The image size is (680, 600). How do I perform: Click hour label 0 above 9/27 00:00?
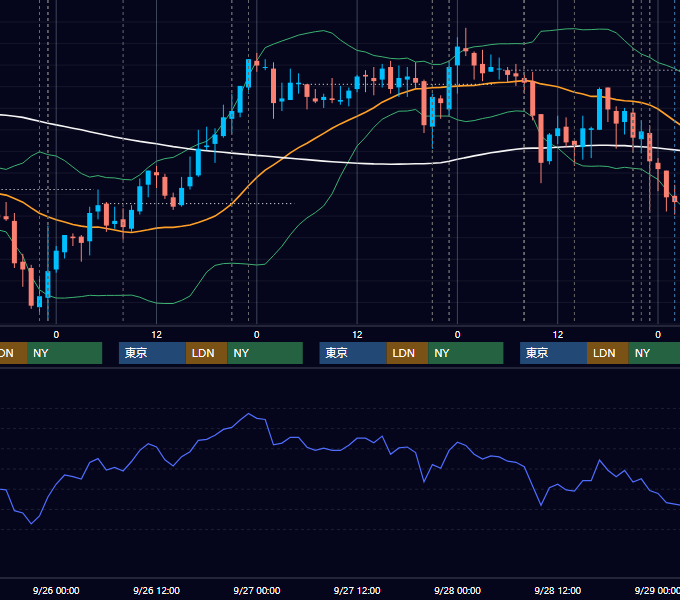click(257, 335)
